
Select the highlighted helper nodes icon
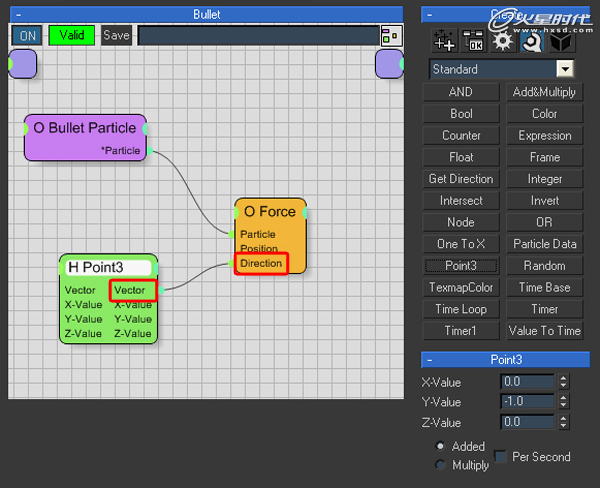(x=532, y=41)
